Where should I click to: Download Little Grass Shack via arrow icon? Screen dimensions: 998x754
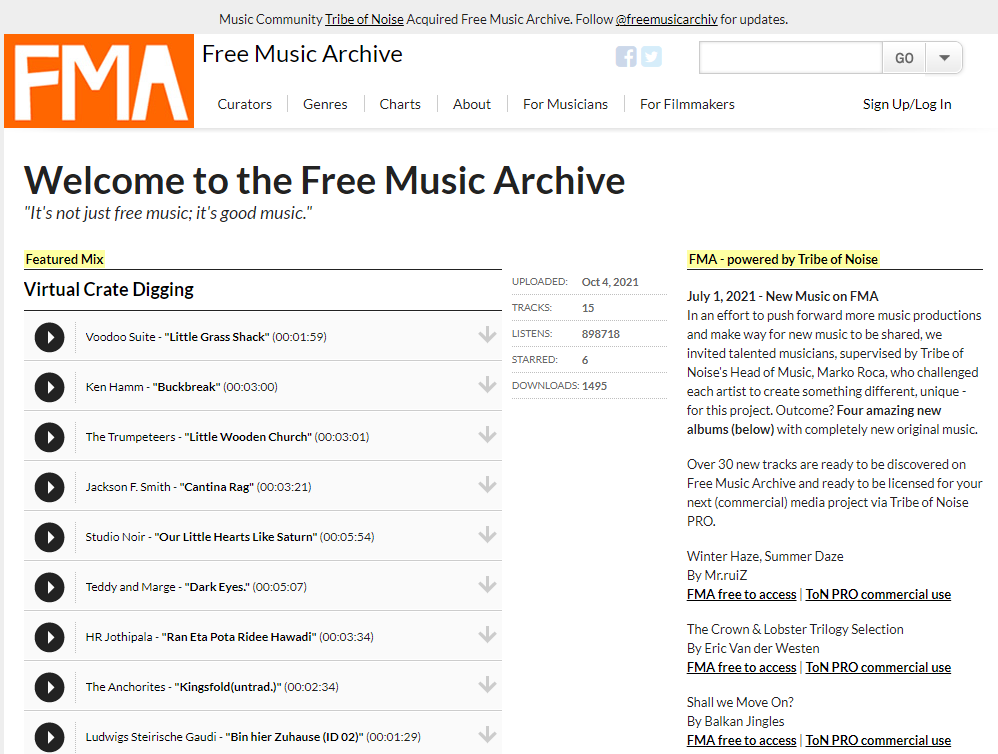(488, 335)
